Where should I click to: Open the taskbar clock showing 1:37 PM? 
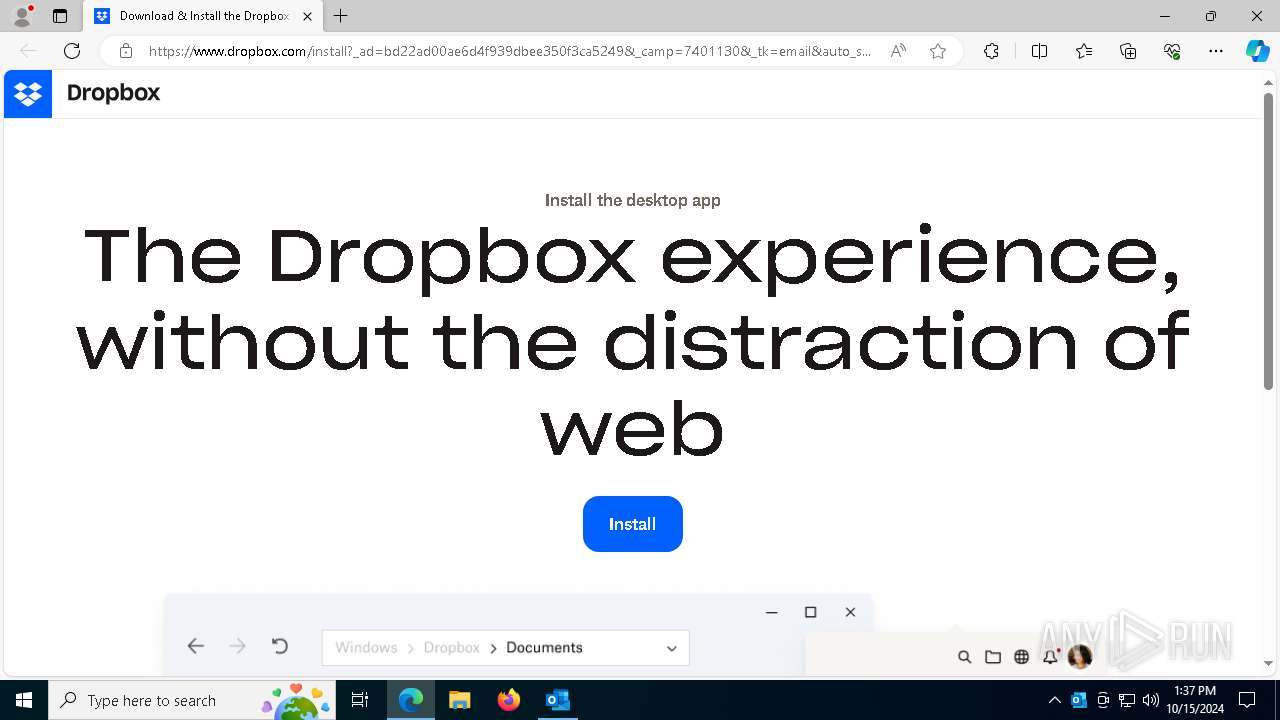click(x=1195, y=700)
